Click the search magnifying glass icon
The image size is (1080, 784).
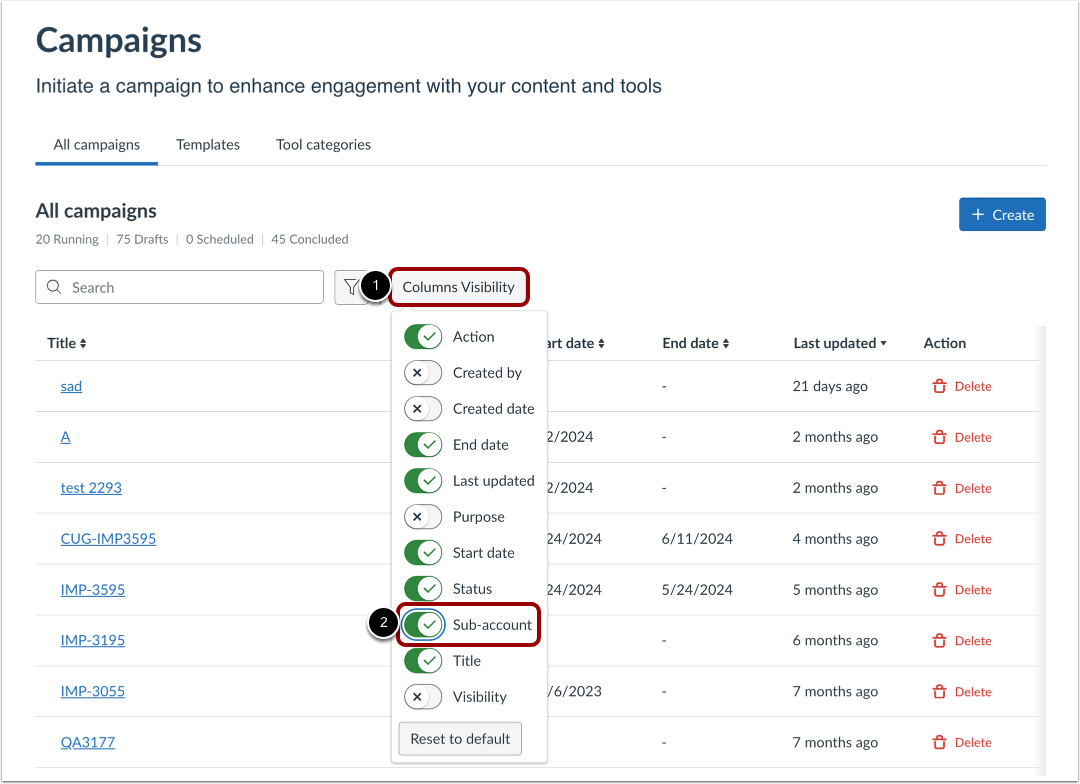pyautogui.click(x=54, y=287)
